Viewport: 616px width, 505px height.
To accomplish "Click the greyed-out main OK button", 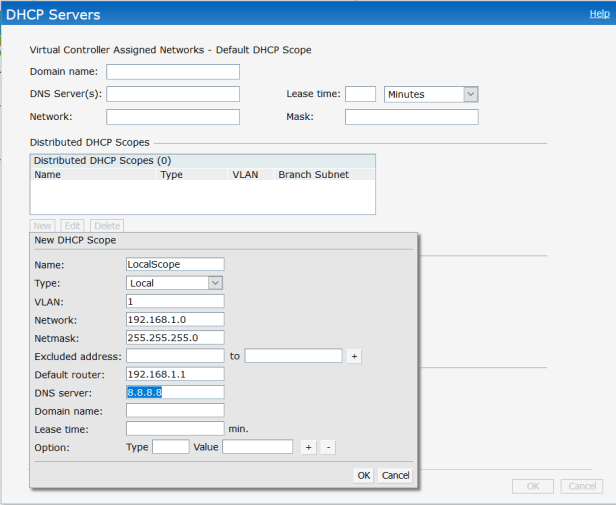I will 533,487.
